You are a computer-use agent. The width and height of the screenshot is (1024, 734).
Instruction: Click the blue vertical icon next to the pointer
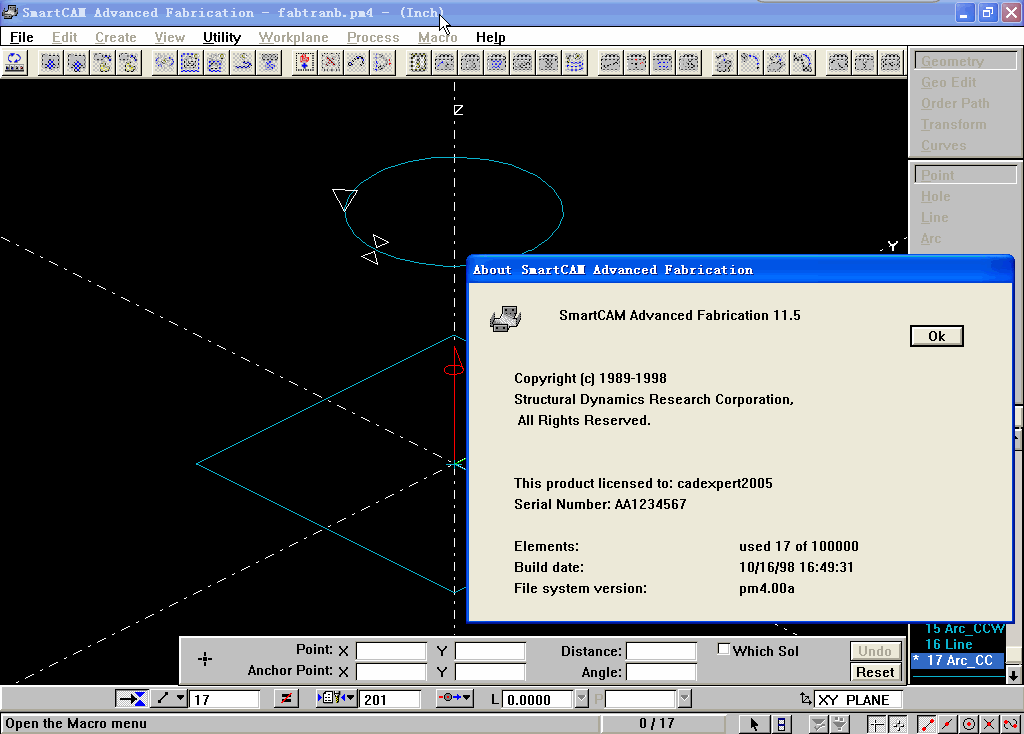(x=781, y=724)
